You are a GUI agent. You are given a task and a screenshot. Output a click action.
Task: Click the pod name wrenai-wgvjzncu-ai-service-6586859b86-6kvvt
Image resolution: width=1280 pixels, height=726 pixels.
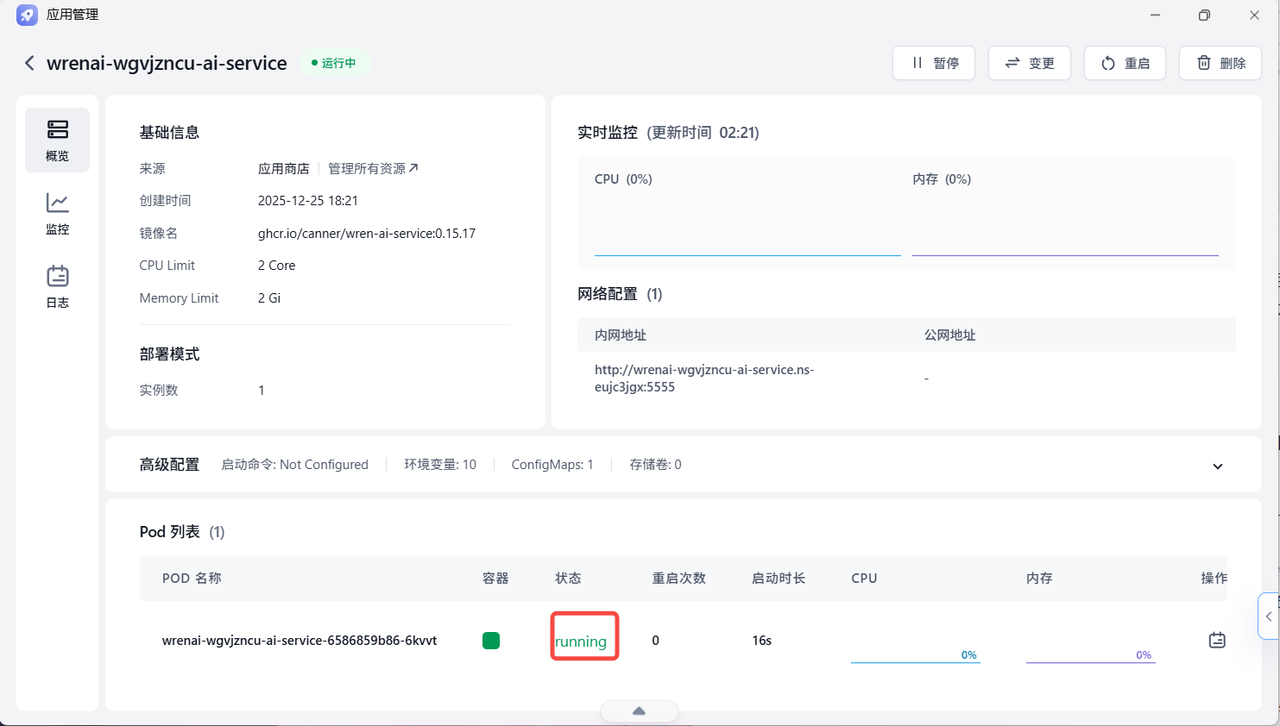click(299, 640)
